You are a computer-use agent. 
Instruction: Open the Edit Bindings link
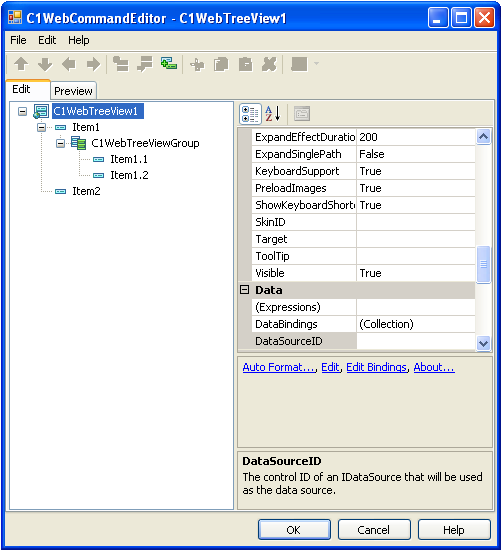click(x=377, y=367)
